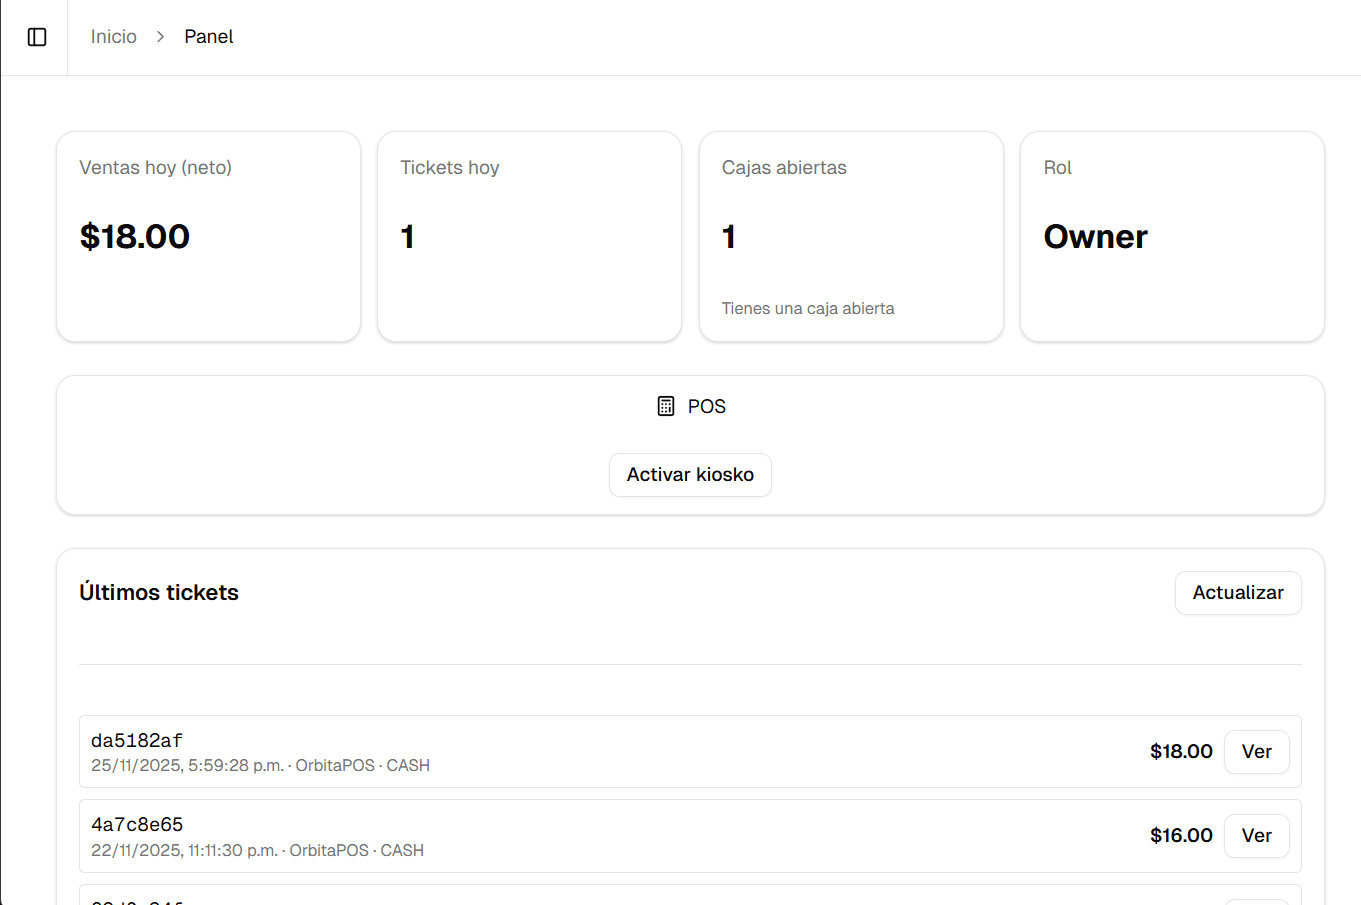Click the $18.00 amount on ticket da5182af

click(1180, 752)
